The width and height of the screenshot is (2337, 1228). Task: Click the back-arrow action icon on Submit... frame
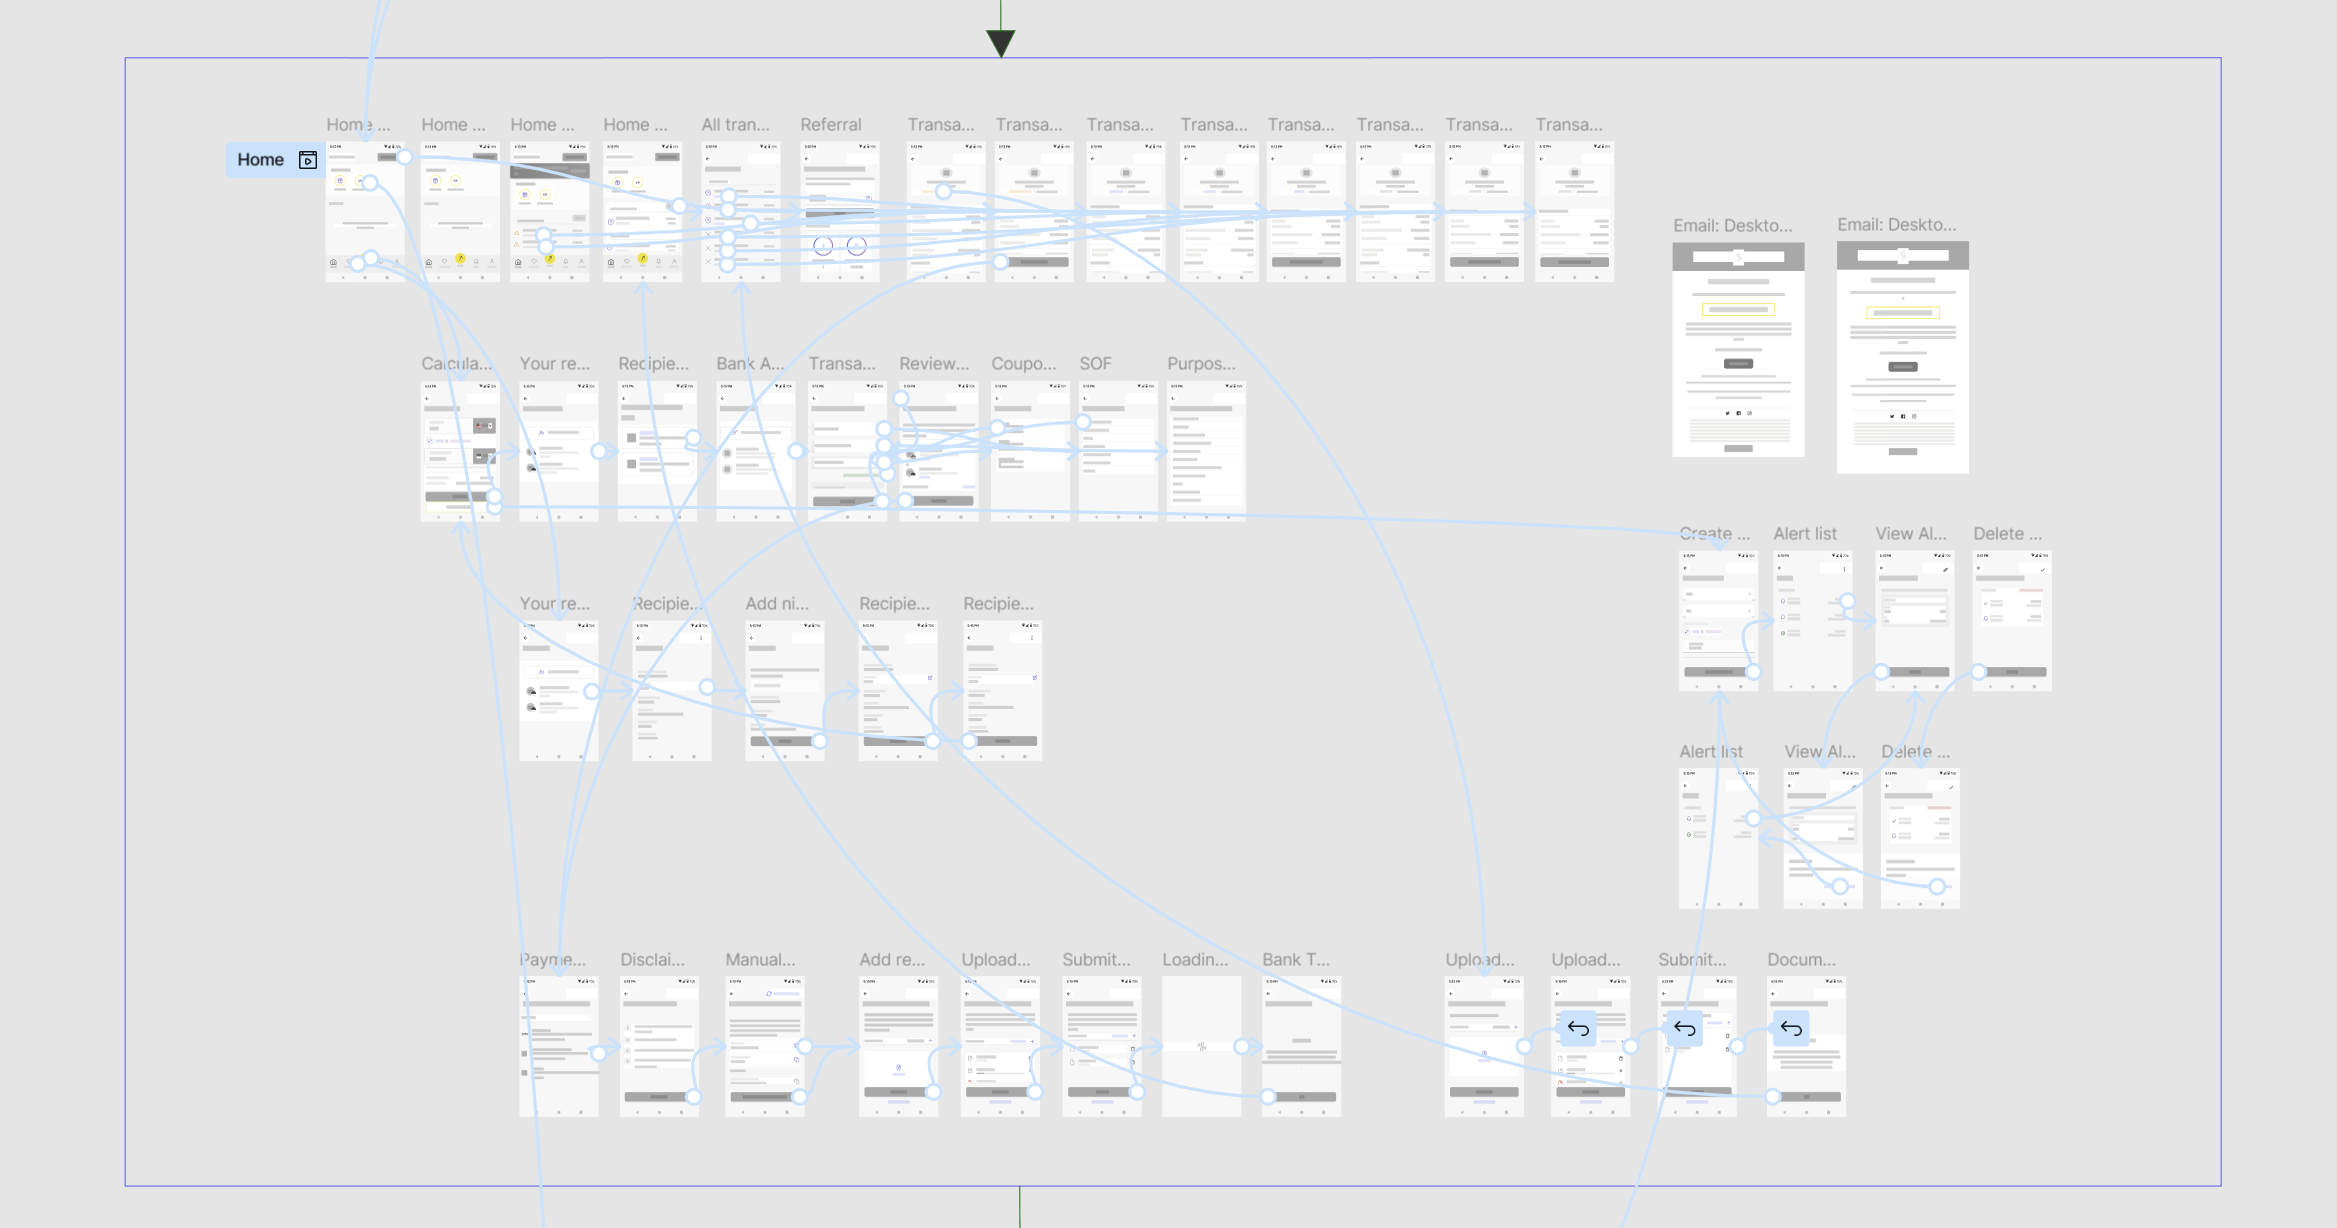click(1685, 1029)
